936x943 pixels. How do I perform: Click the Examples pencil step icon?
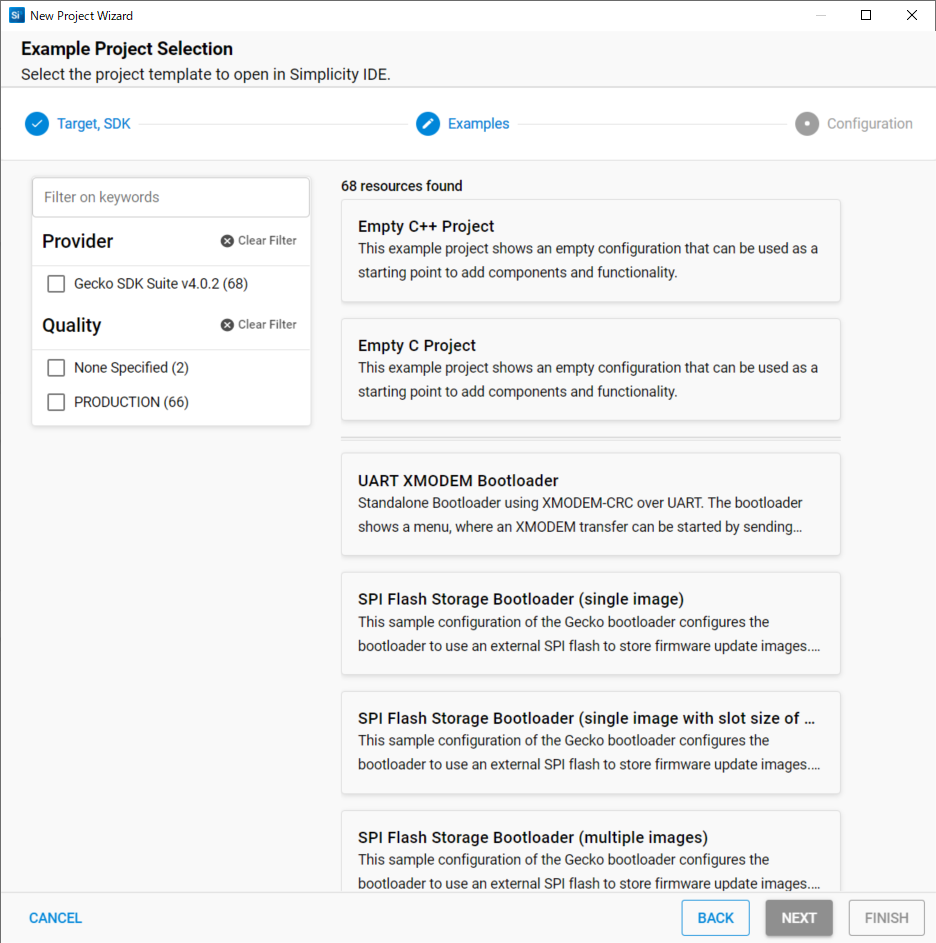(x=428, y=124)
